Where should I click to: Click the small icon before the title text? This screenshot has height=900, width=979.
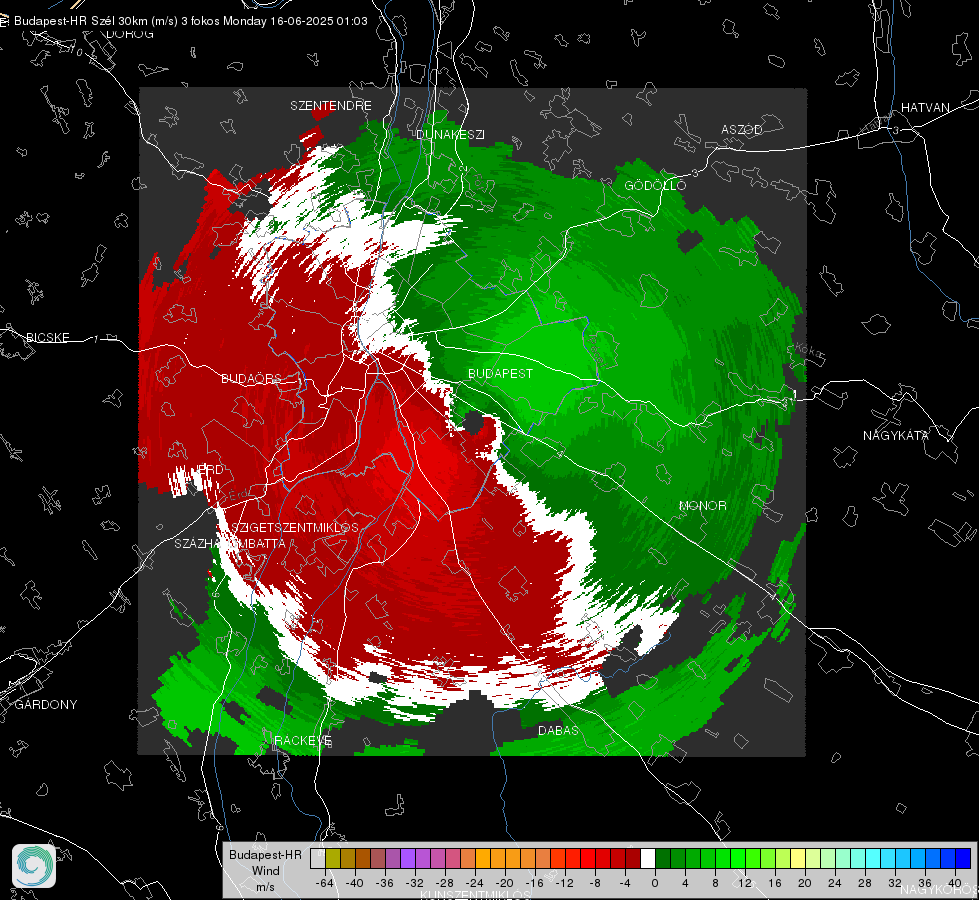point(4,21)
